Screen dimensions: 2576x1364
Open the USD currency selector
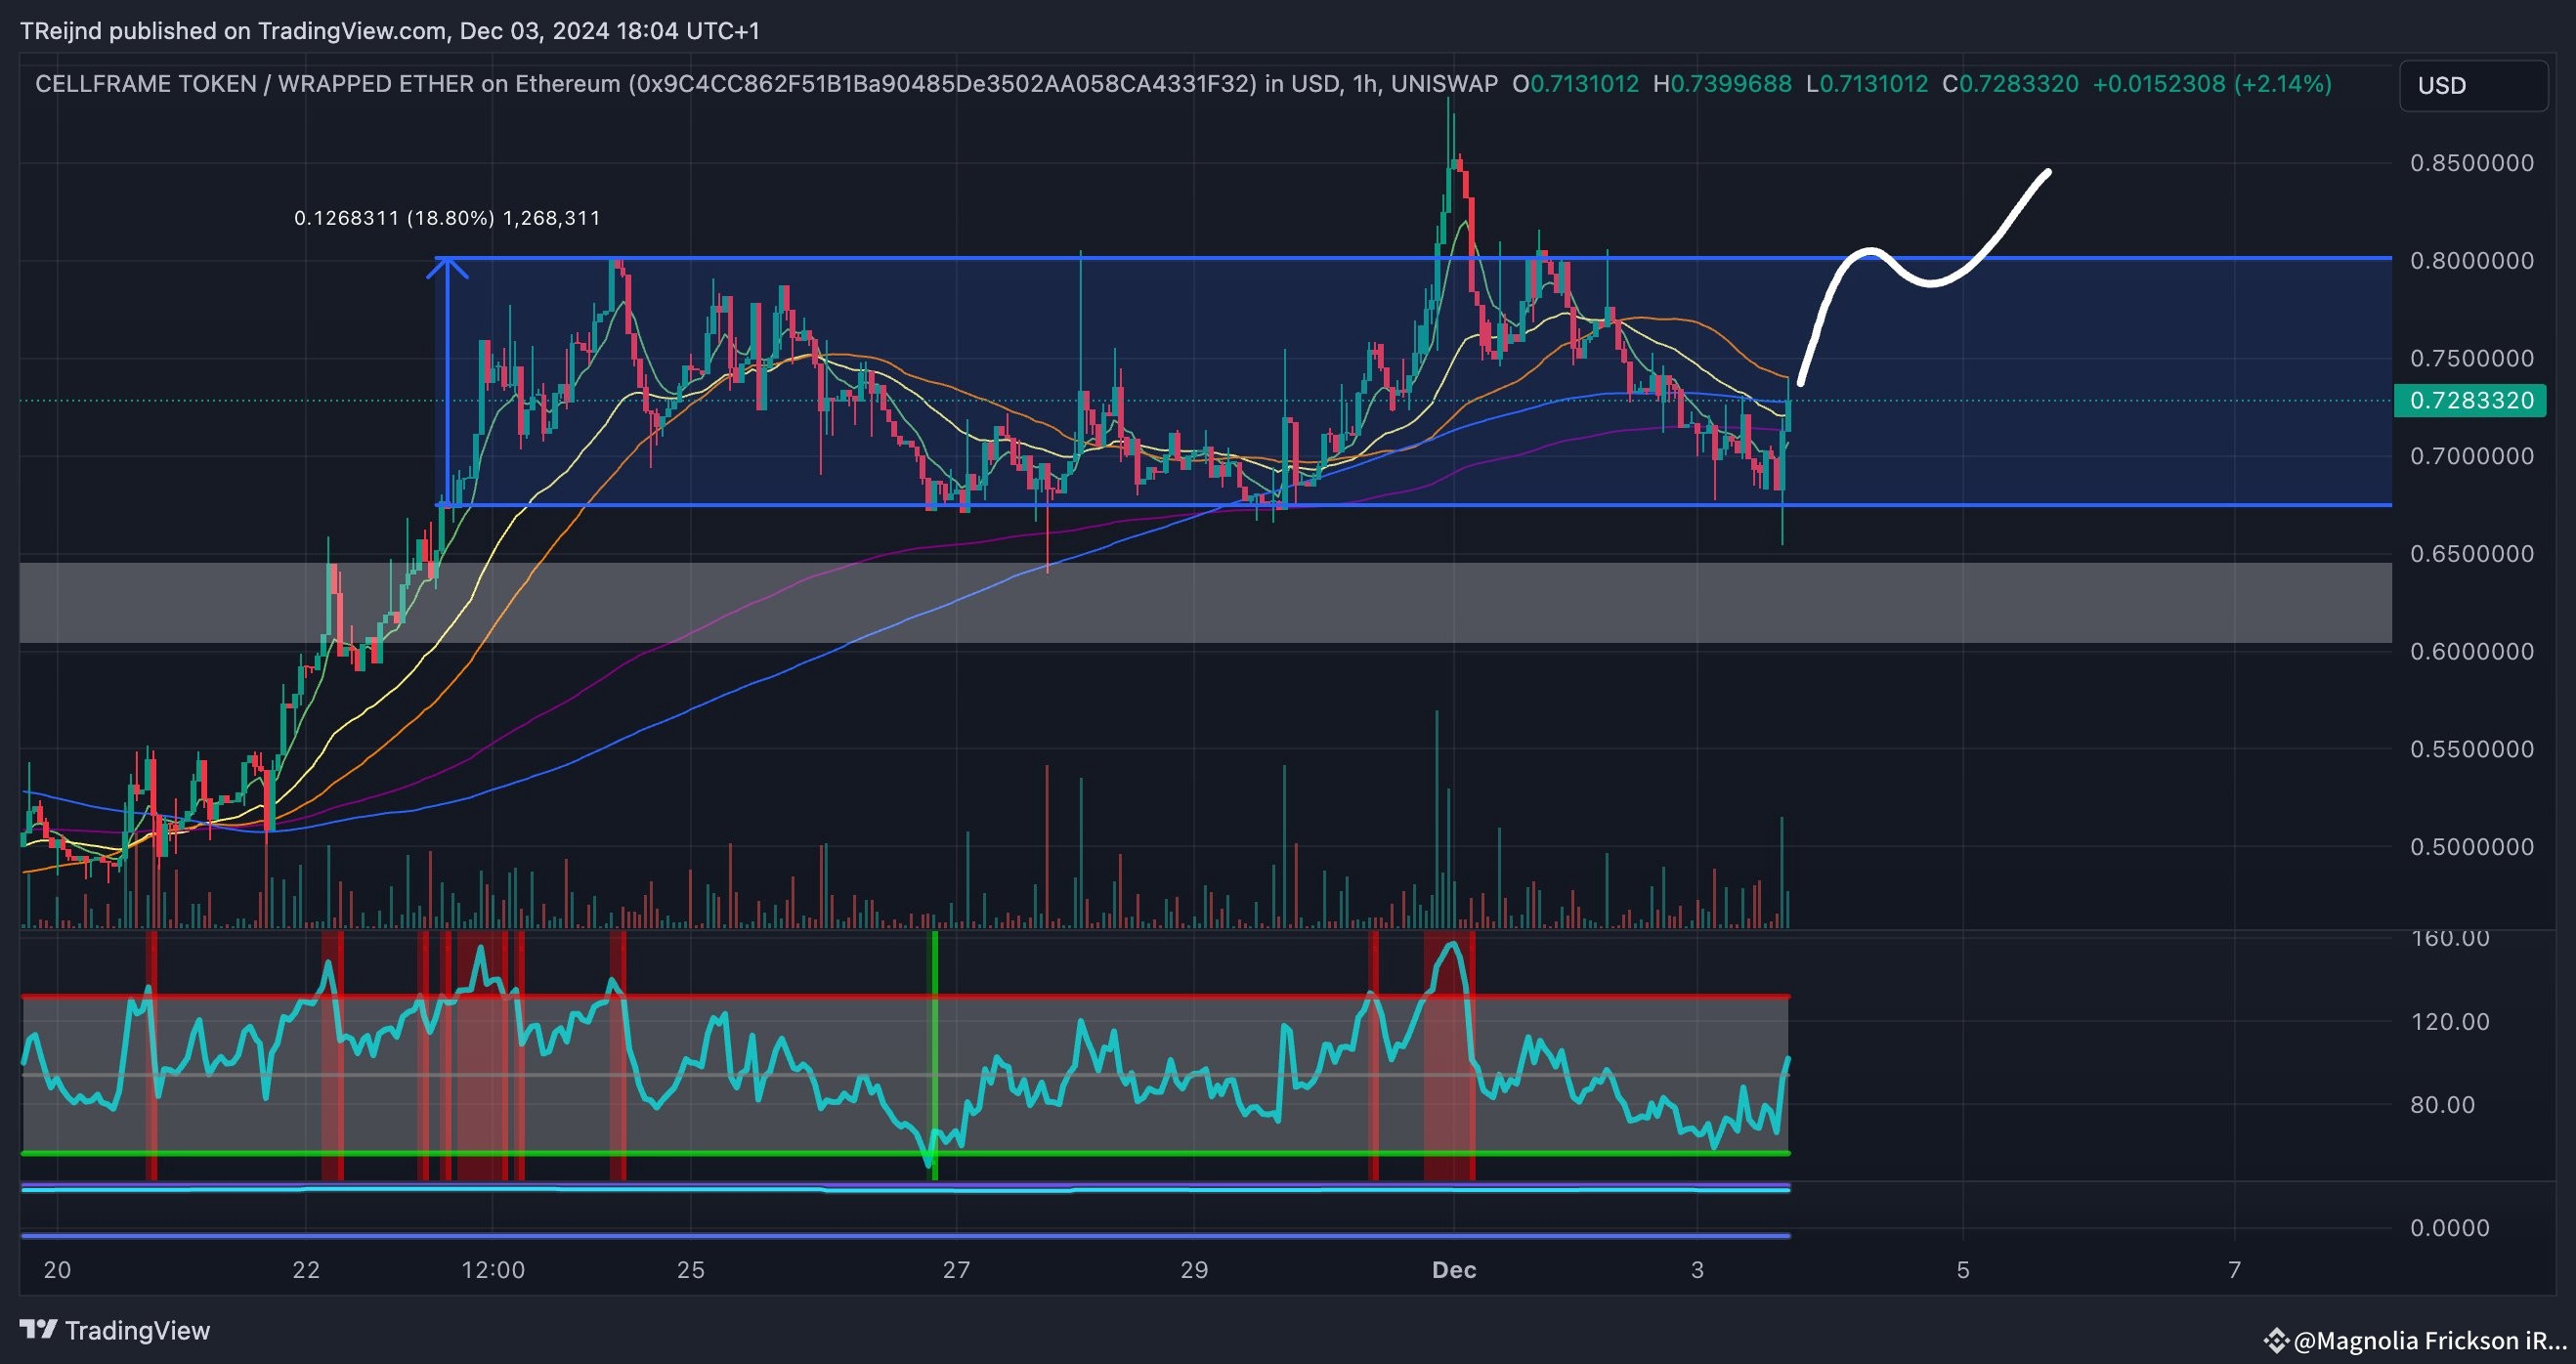click(2472, 85)
